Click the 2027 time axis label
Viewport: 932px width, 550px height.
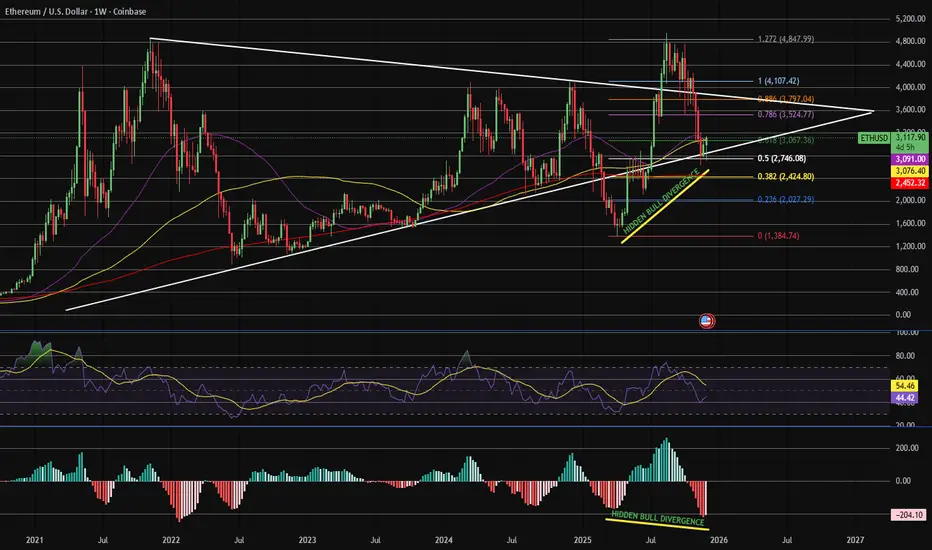coord(855,540)
